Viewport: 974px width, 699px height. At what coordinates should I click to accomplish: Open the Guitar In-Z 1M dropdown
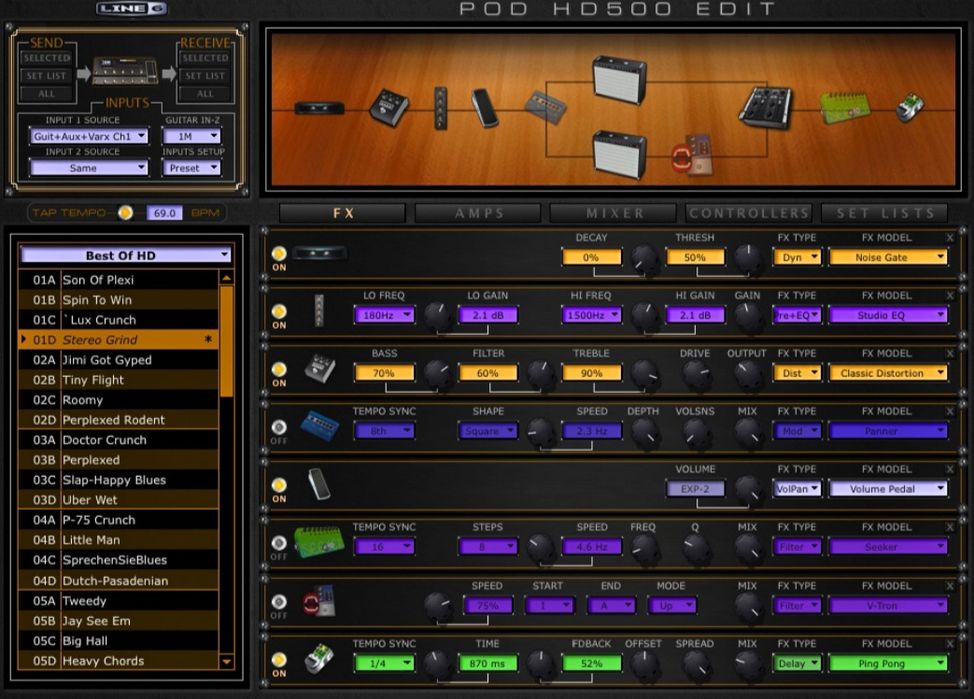(x=191, y=136)
